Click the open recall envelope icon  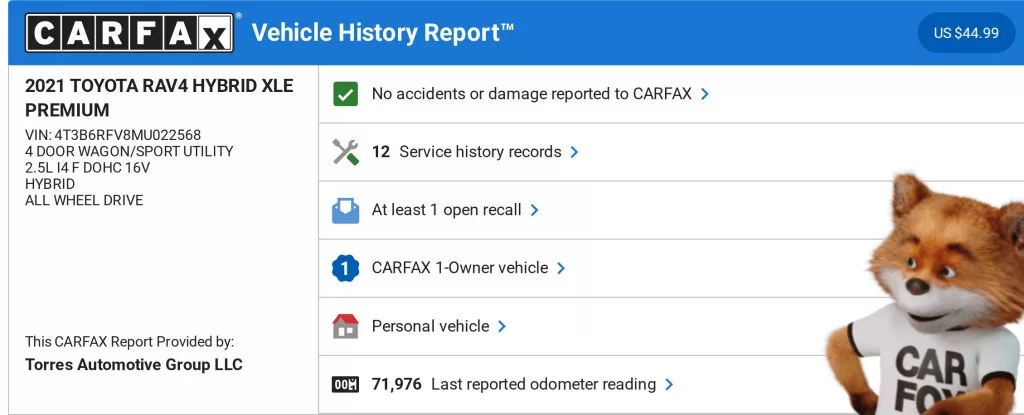[x=345, y=210]
